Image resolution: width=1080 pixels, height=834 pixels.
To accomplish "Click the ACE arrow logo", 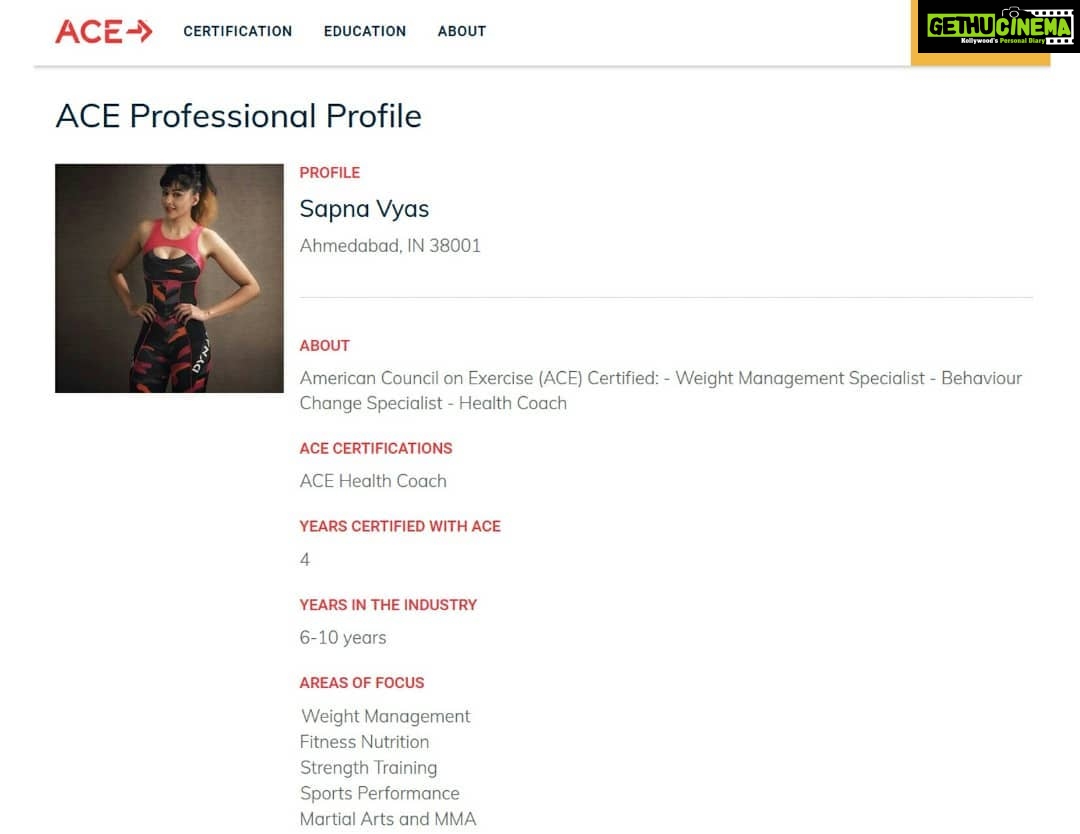I will tap(103, 31).
